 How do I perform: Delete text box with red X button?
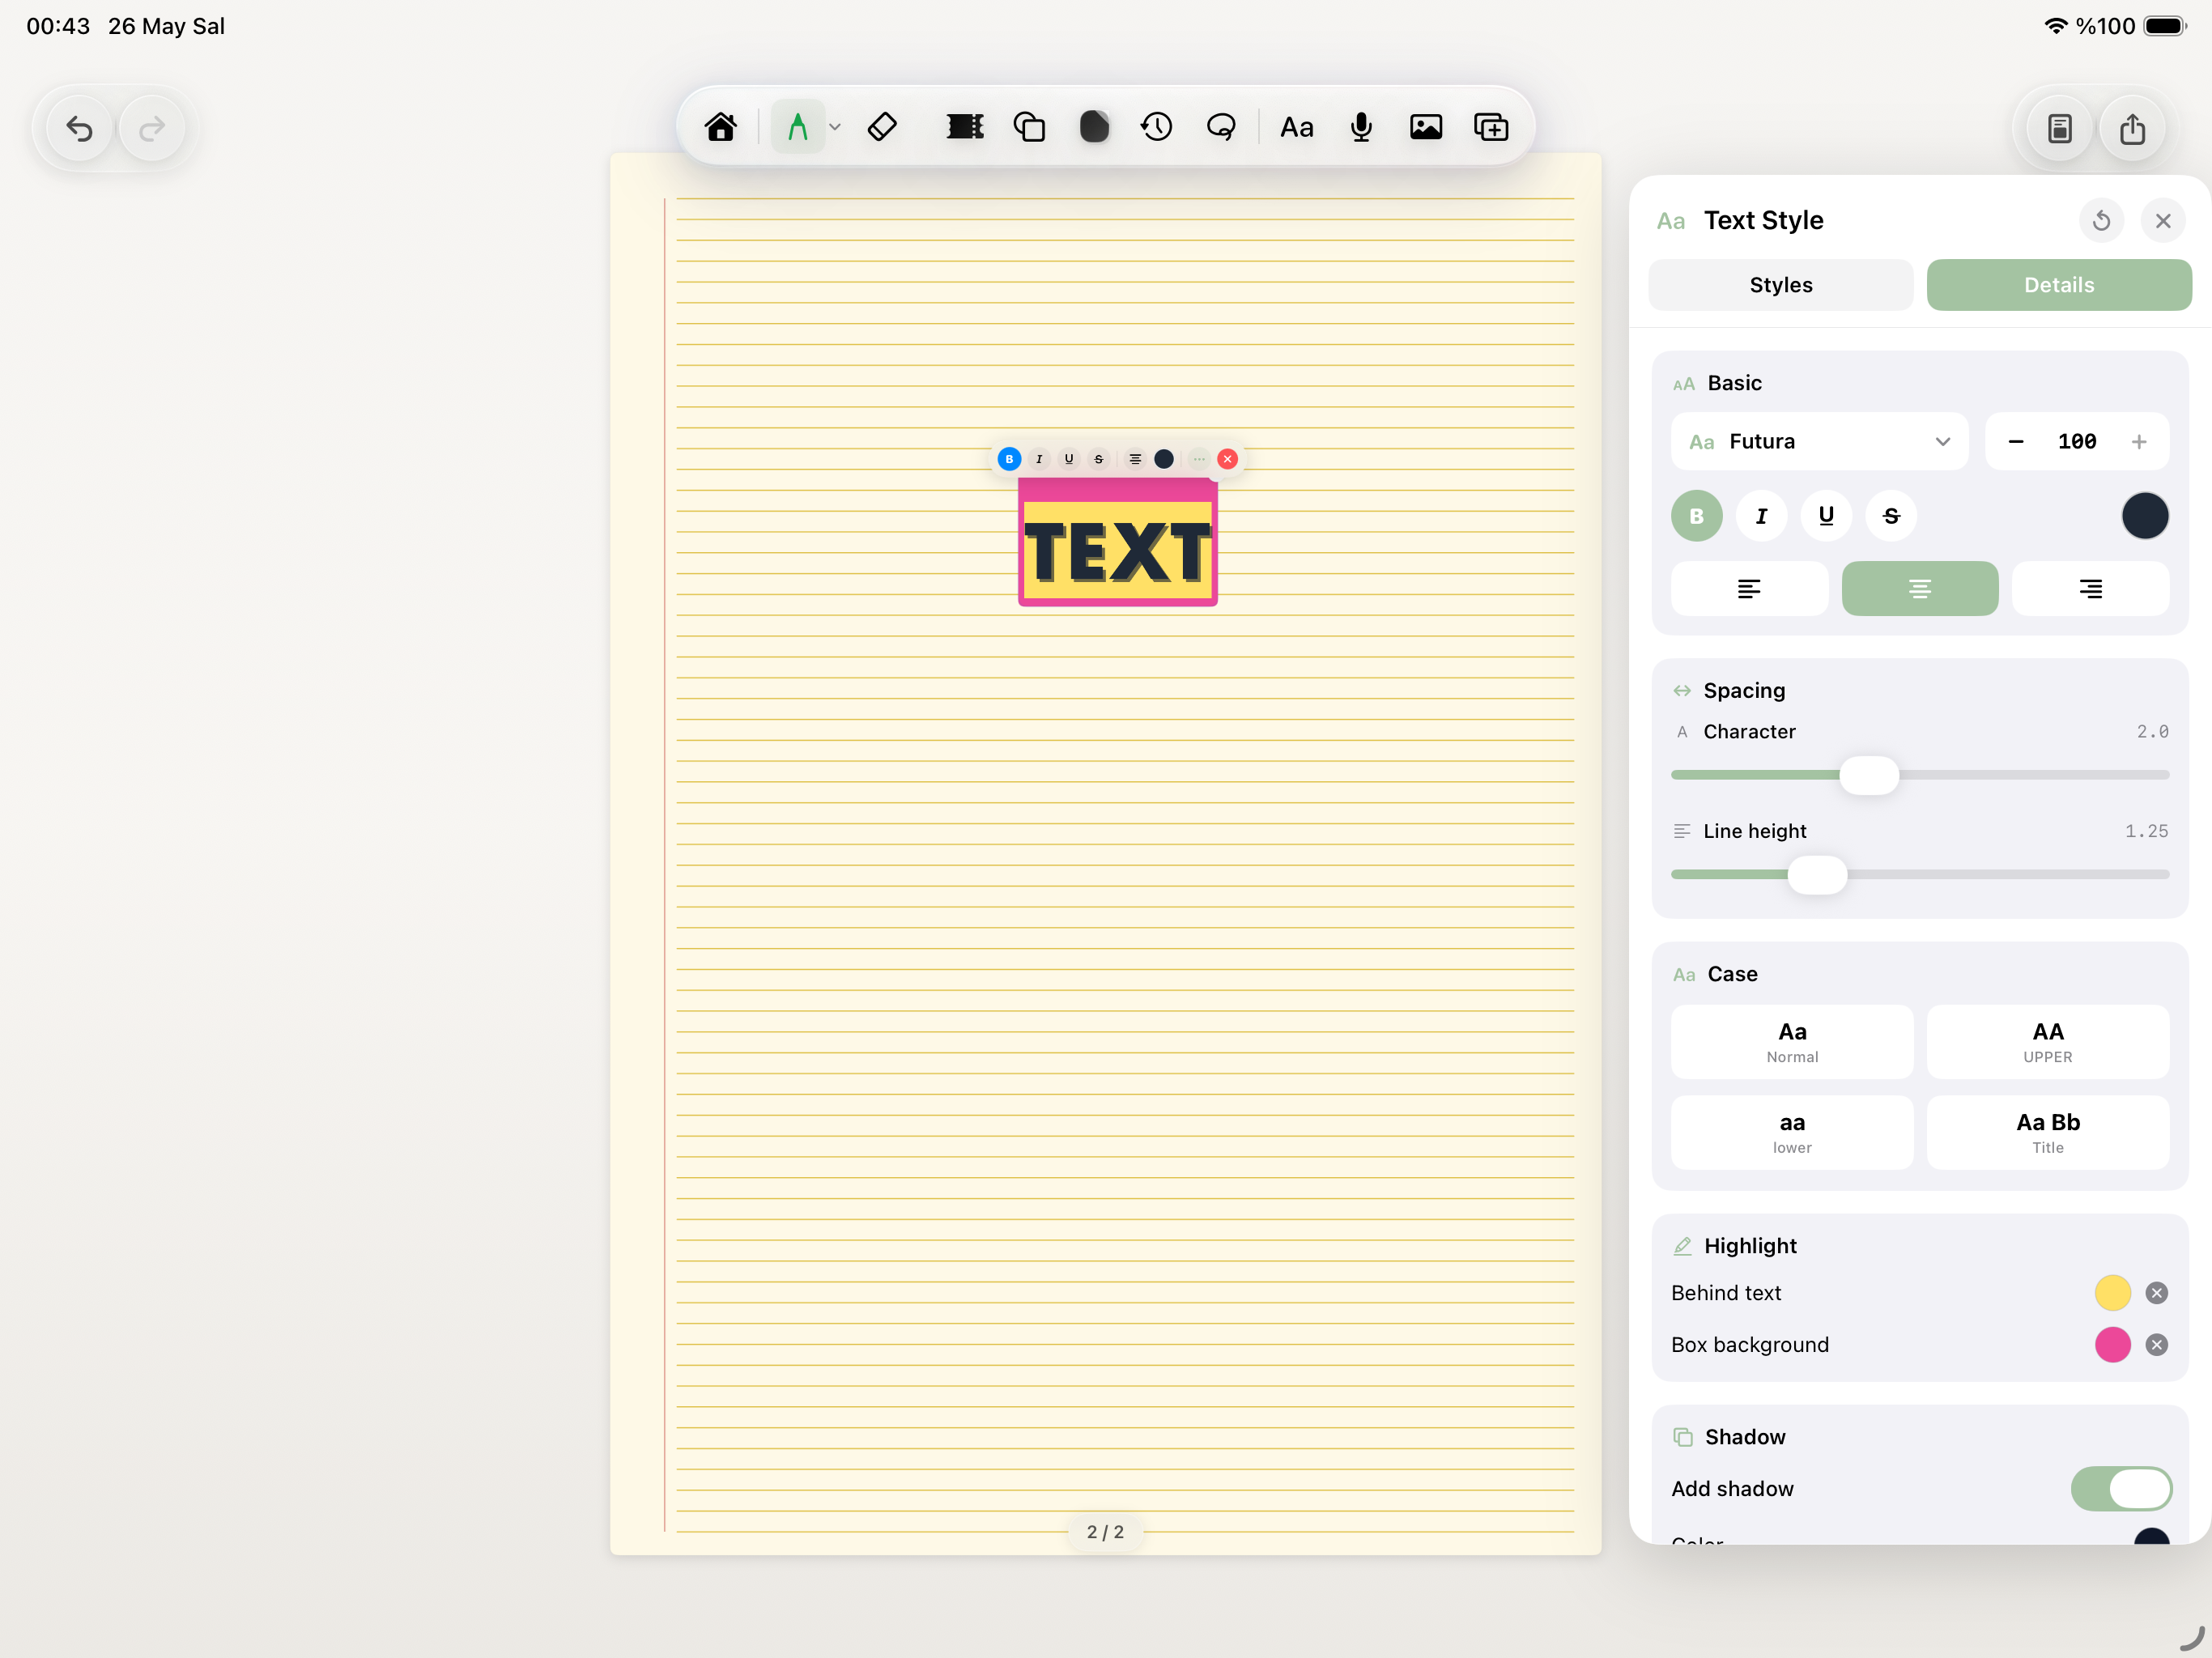pos(1228,459)
